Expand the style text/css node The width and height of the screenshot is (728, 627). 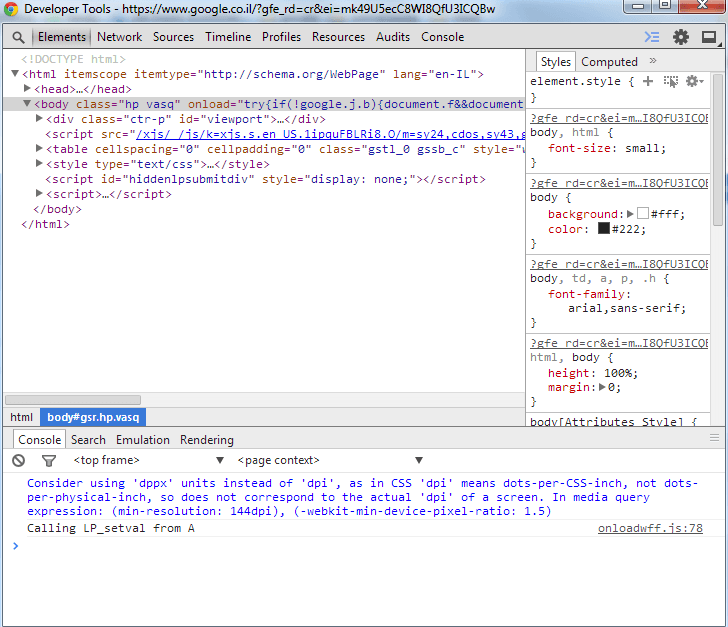pyautogui.click(x=39, y=163)
